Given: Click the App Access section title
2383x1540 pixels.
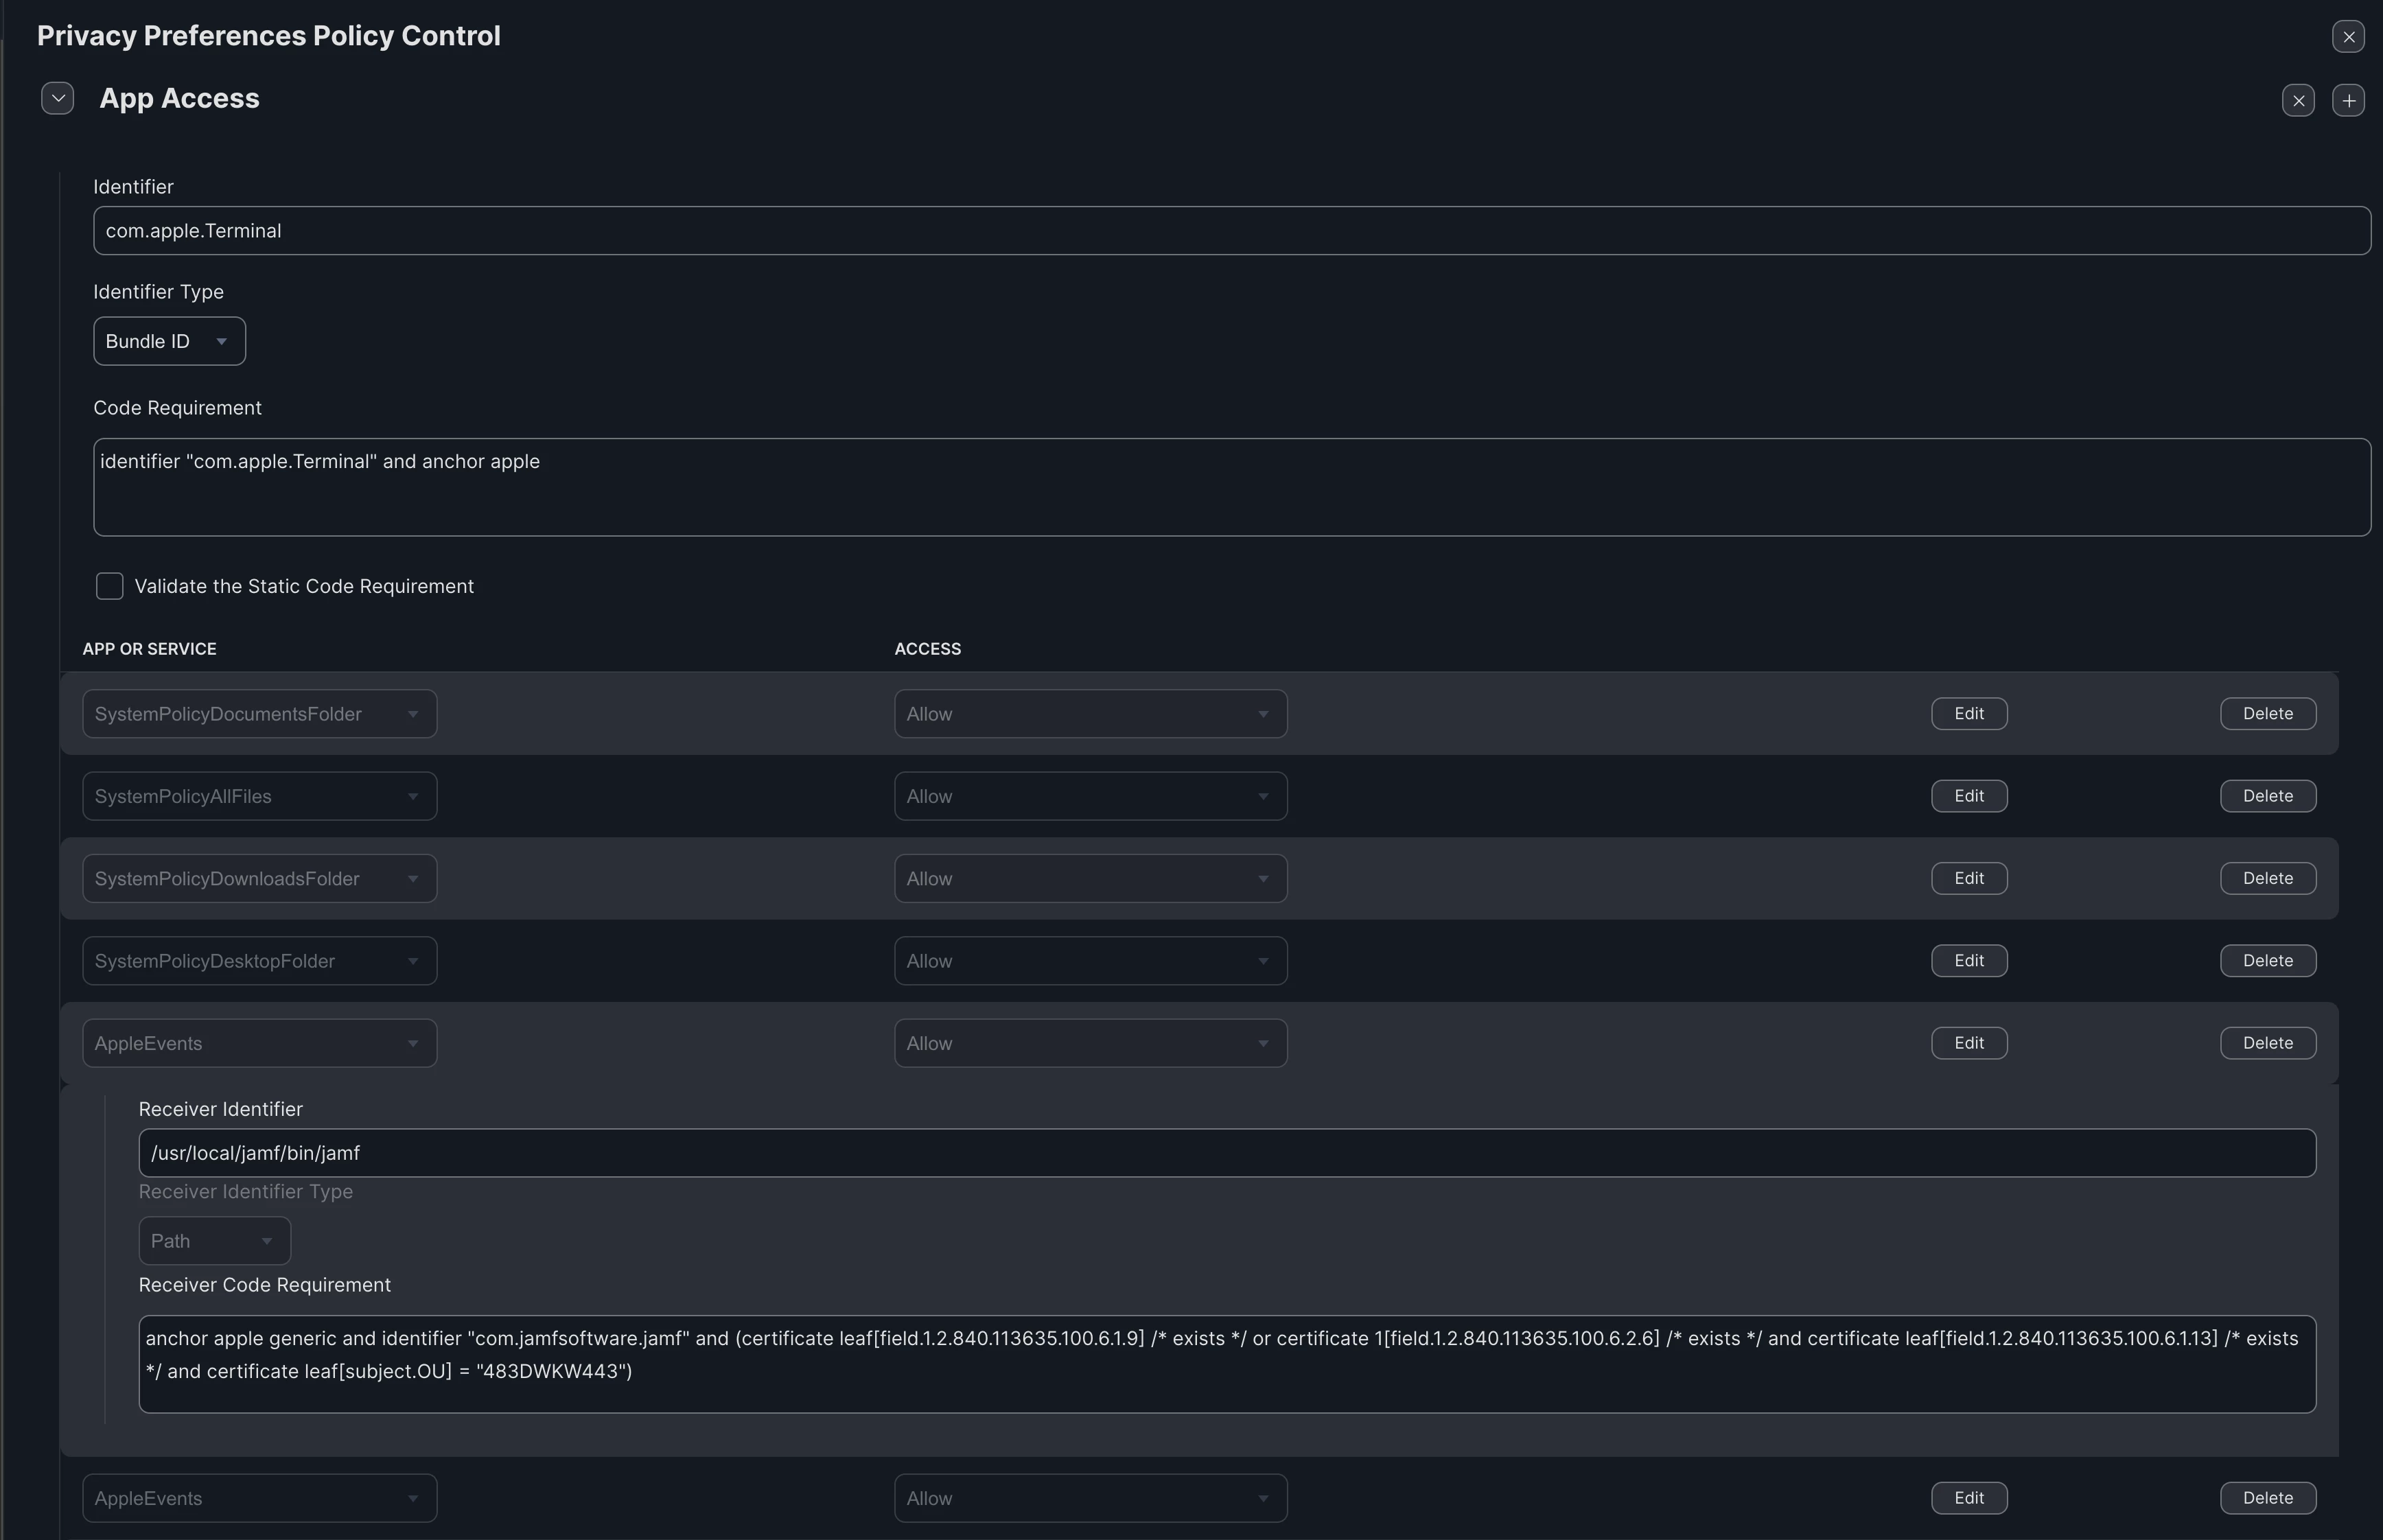Looking at the screenshot, I should point(179,98).
